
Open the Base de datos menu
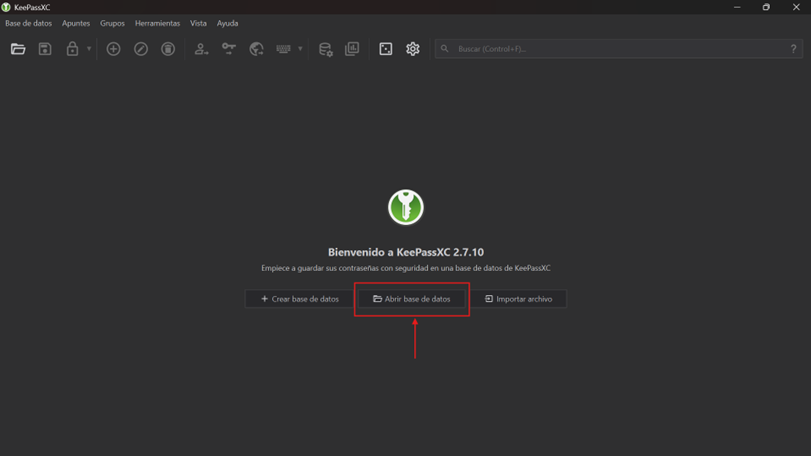(28, 23)
